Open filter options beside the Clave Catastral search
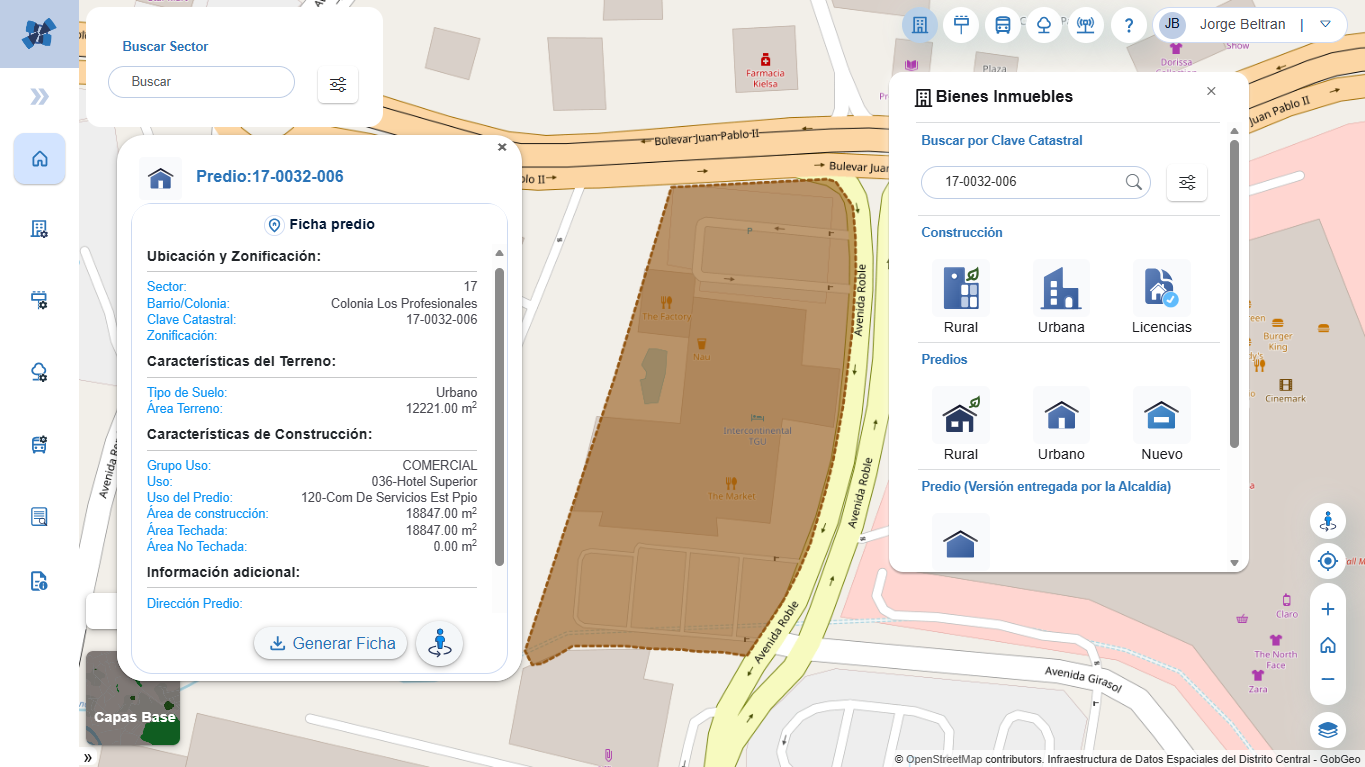1365x767 pixels. tap(1187, 183)
